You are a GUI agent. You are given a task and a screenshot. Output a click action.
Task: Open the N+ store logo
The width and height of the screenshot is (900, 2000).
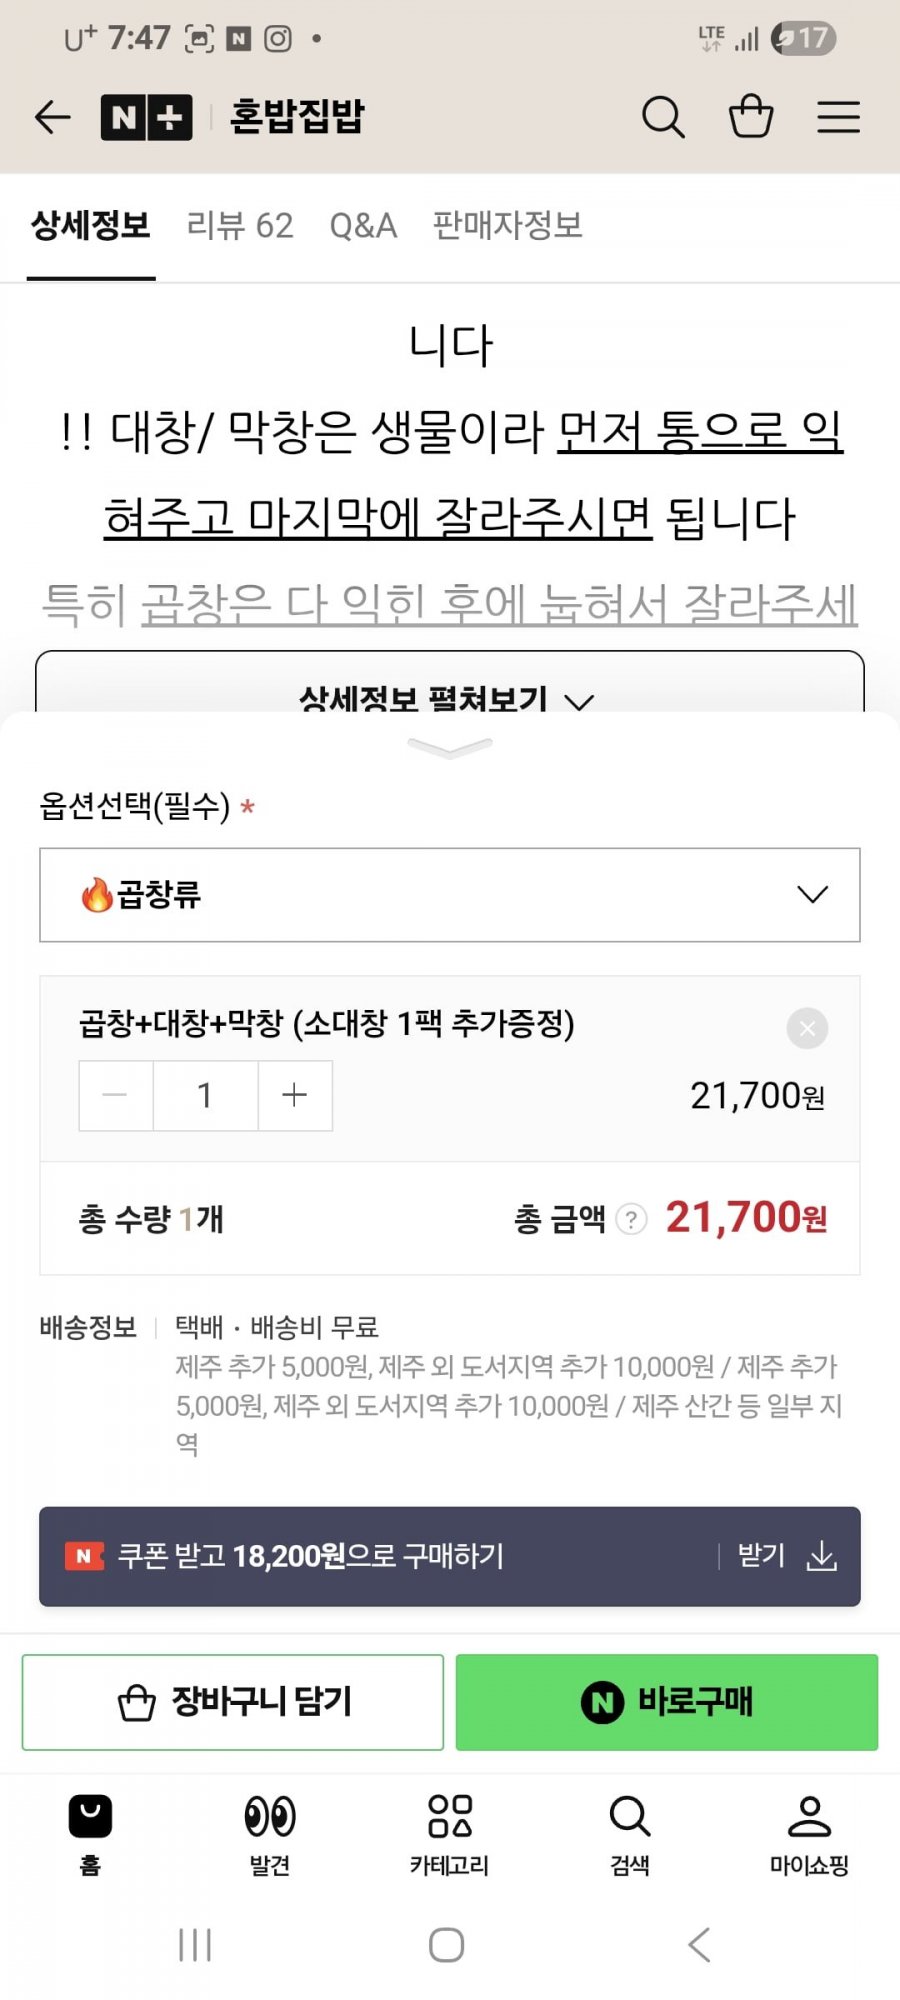(x=146, y=117)
